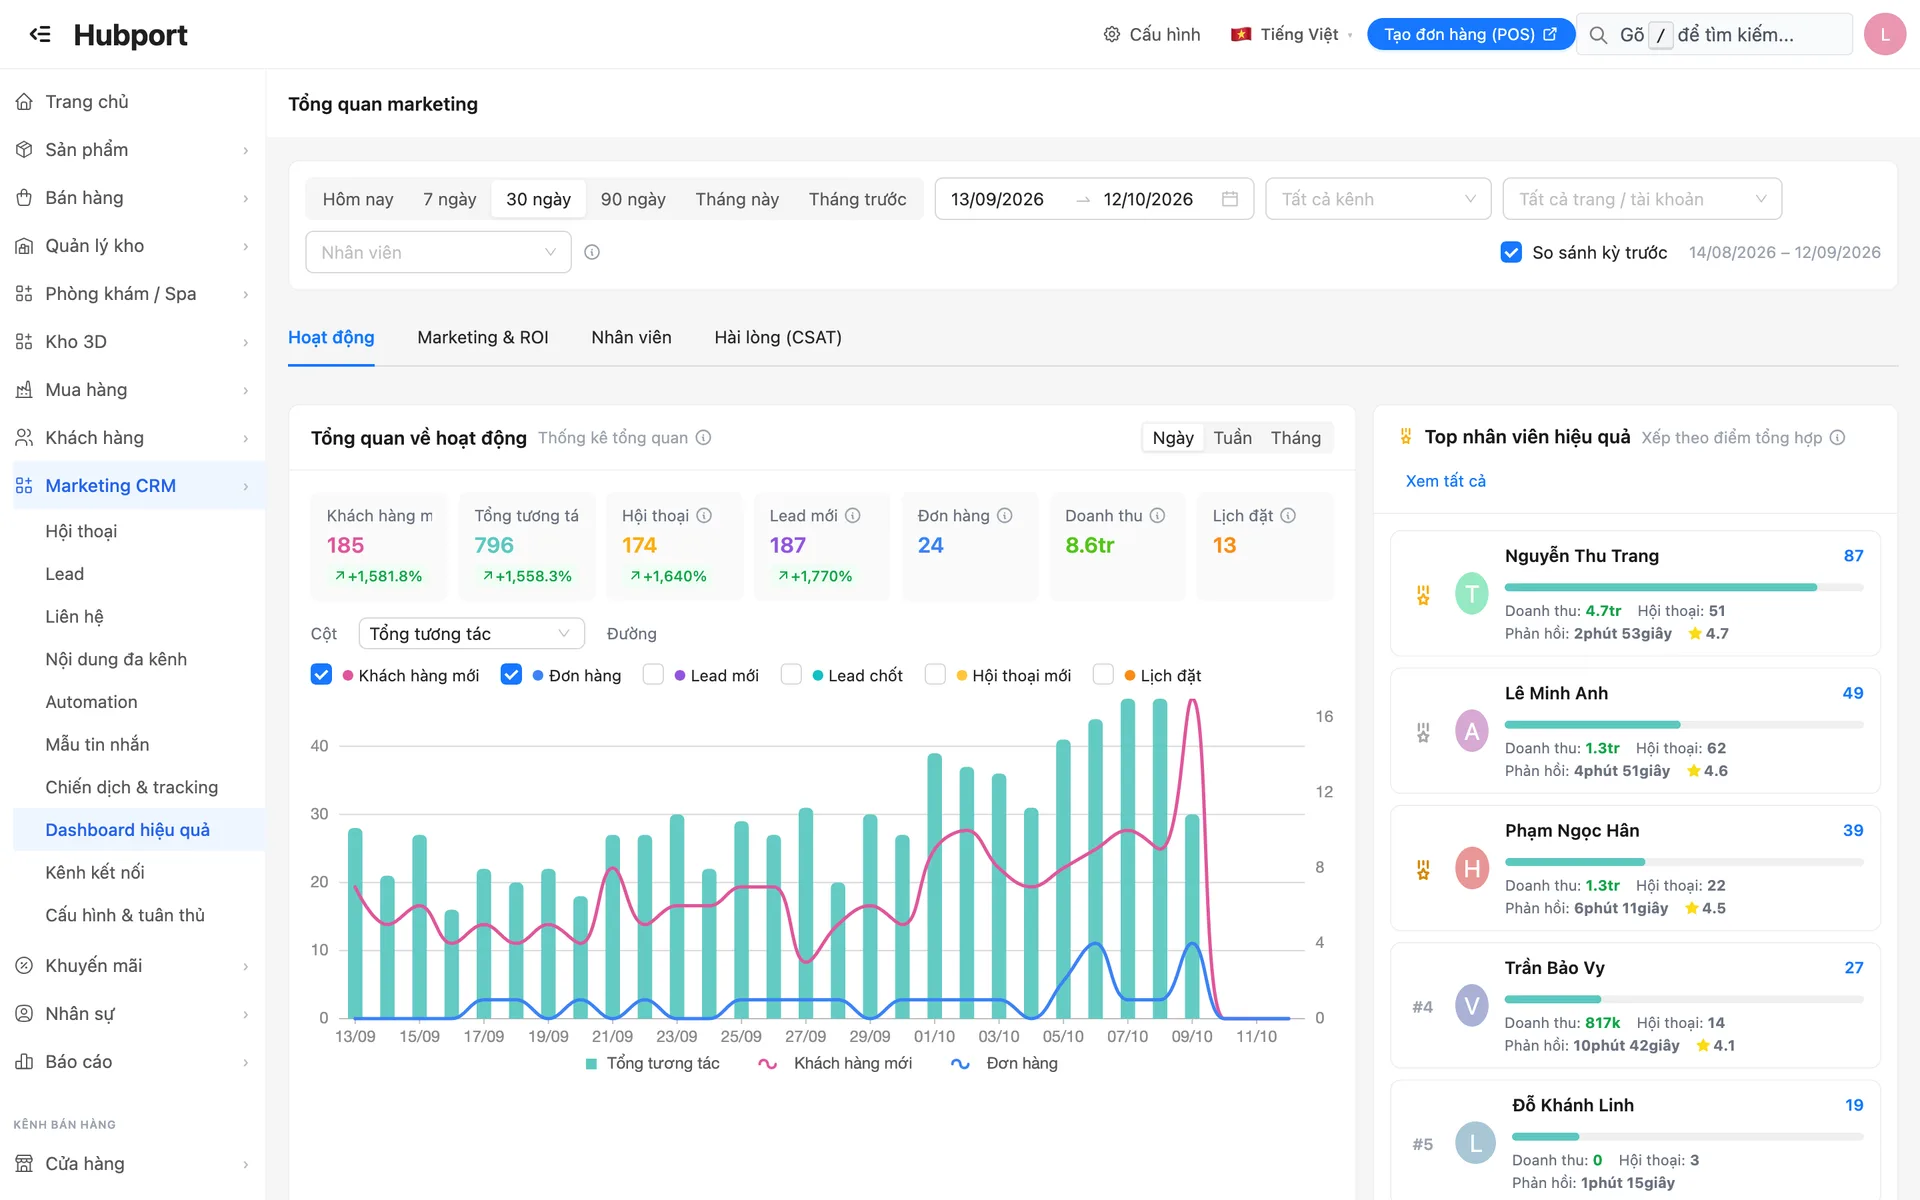Click Trang chủ home icon in sidebar
This screenshot has width=1920, height=1200.
(24, 101)
